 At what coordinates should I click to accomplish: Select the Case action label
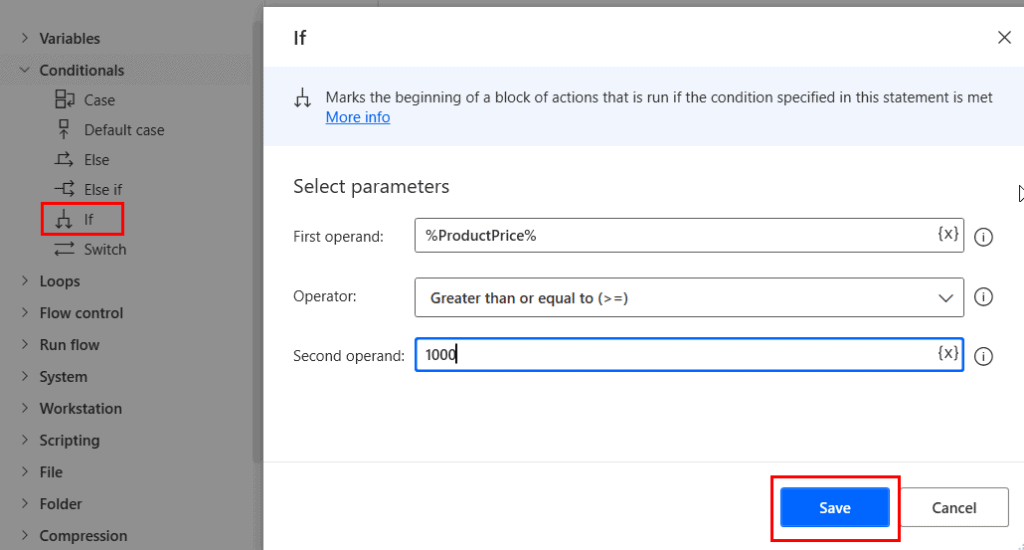pos(99,100)
